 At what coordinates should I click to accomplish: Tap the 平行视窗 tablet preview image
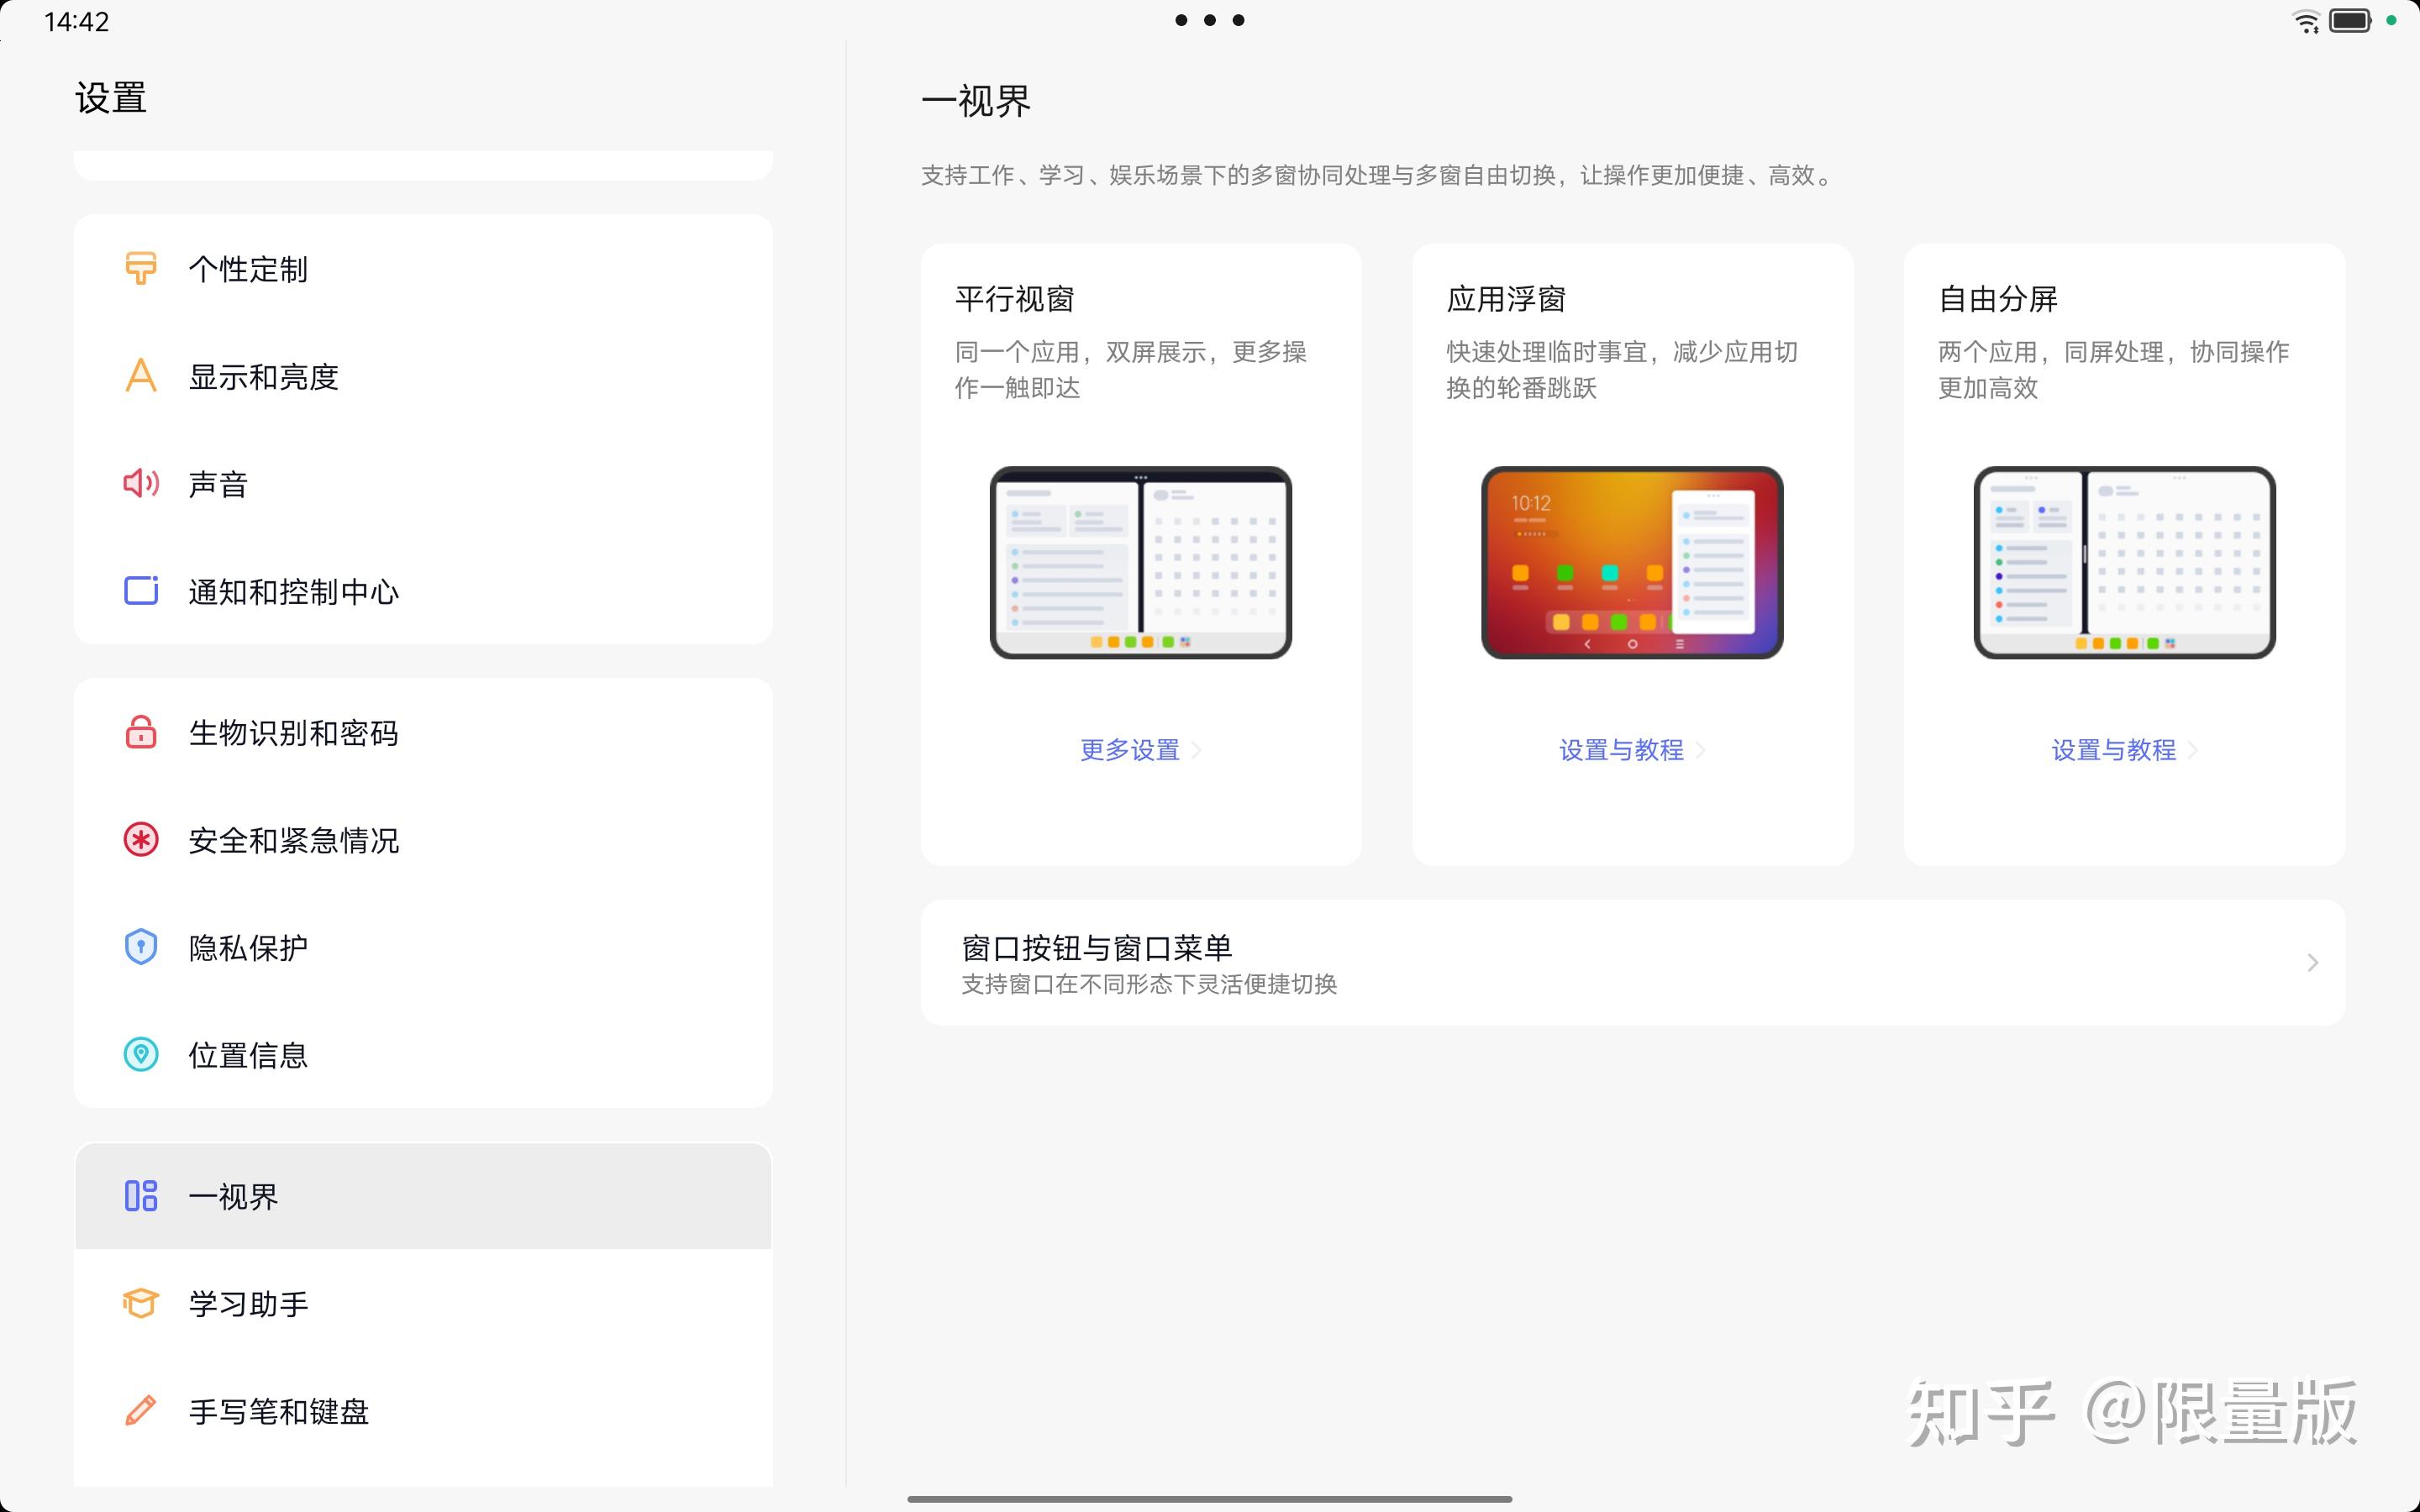coord(1140,562)
